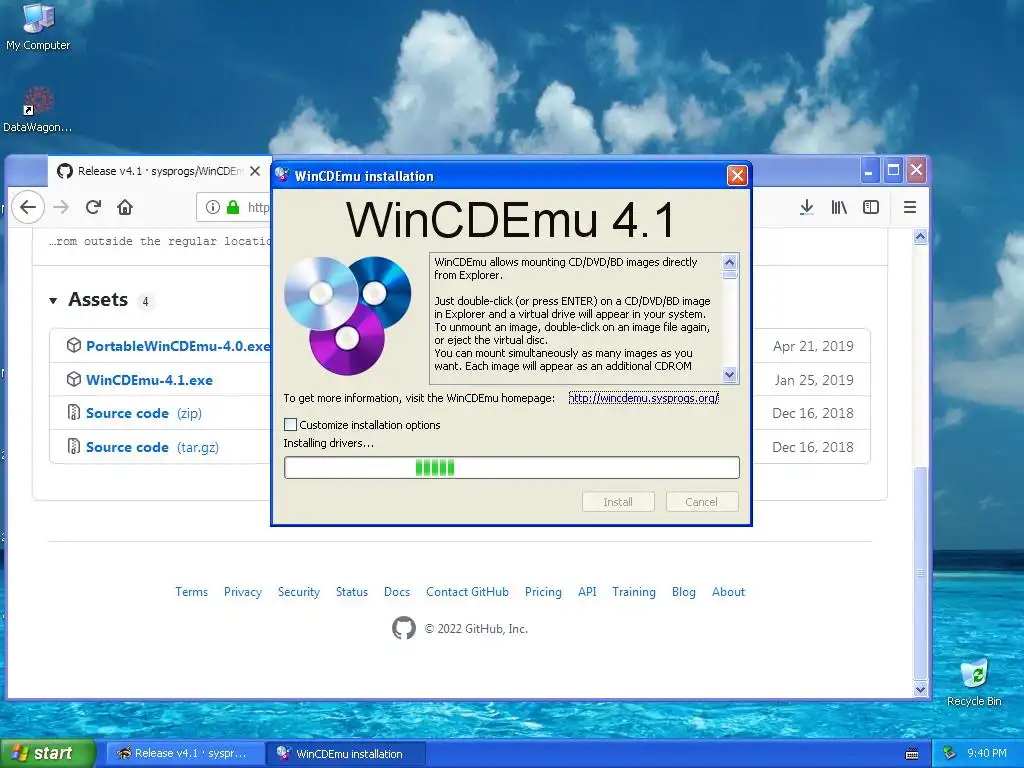The width and height of the screenshot is (1024, 768).
Task: Click the taskbar clock 9:40 PM
Action: [987, 754]
